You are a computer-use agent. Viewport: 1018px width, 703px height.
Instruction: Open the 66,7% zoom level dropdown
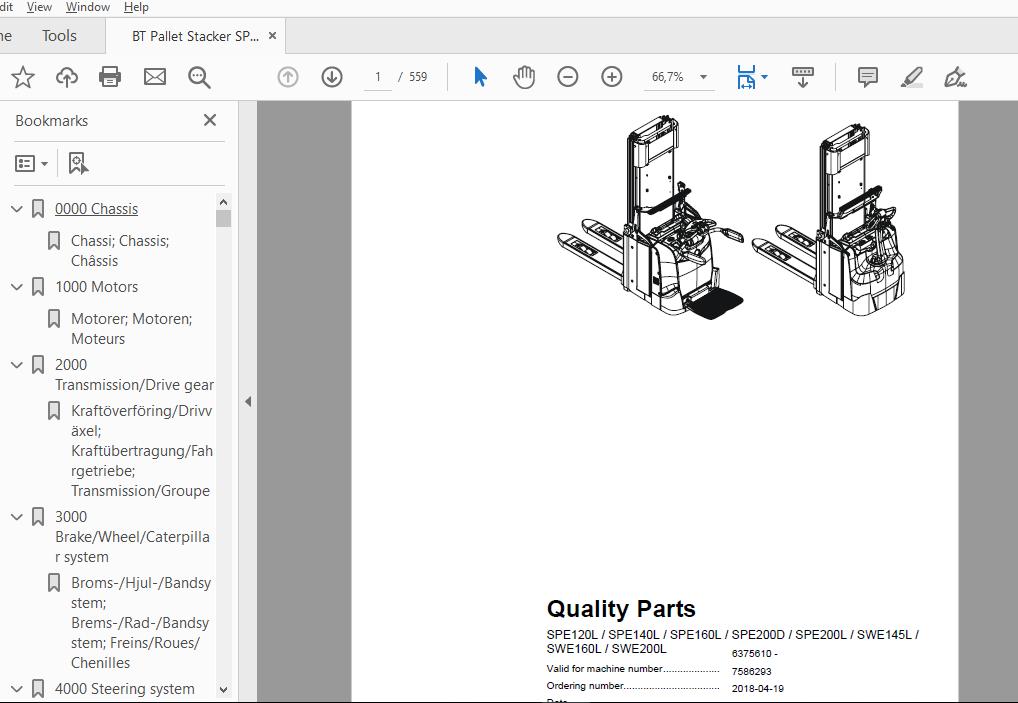point(703,77)
